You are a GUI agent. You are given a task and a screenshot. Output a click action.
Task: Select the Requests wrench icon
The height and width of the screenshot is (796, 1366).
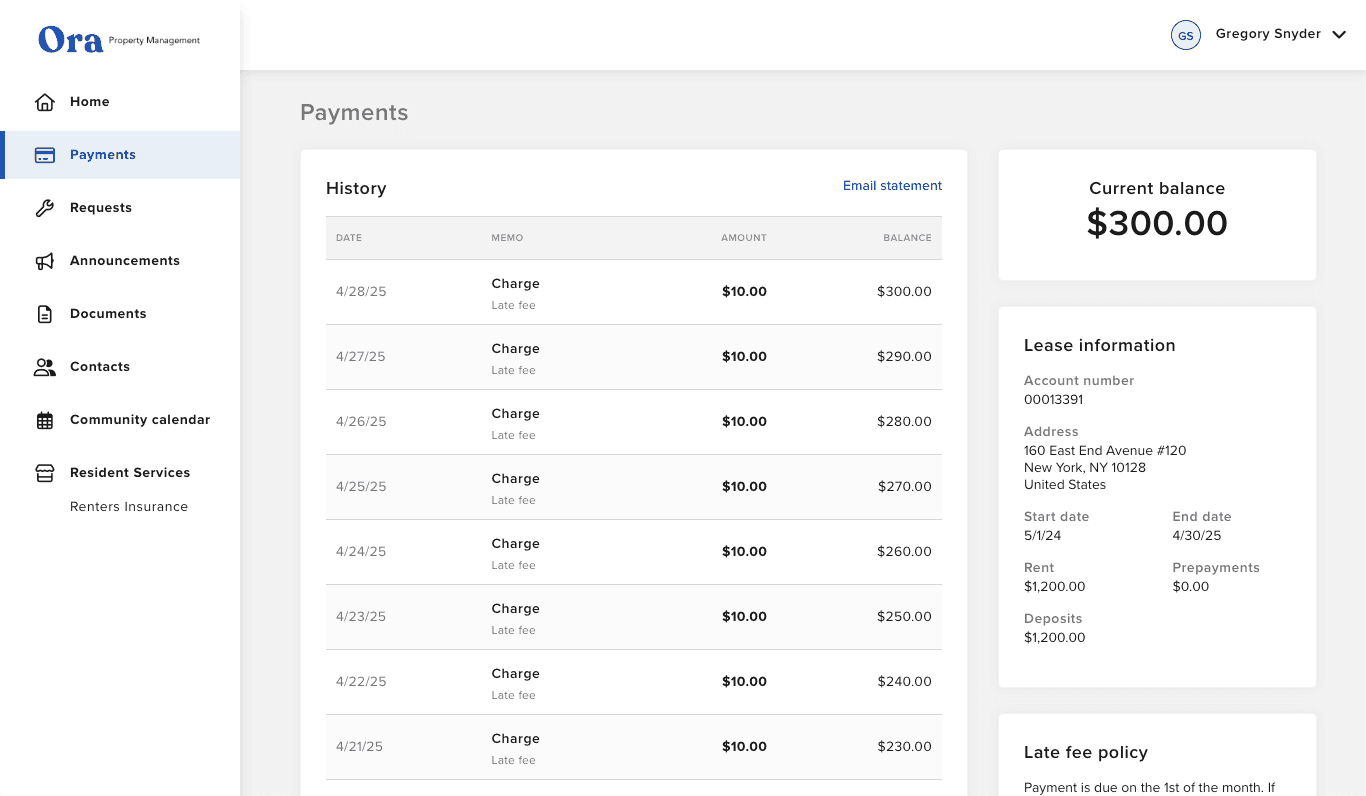tap(44, 207)
